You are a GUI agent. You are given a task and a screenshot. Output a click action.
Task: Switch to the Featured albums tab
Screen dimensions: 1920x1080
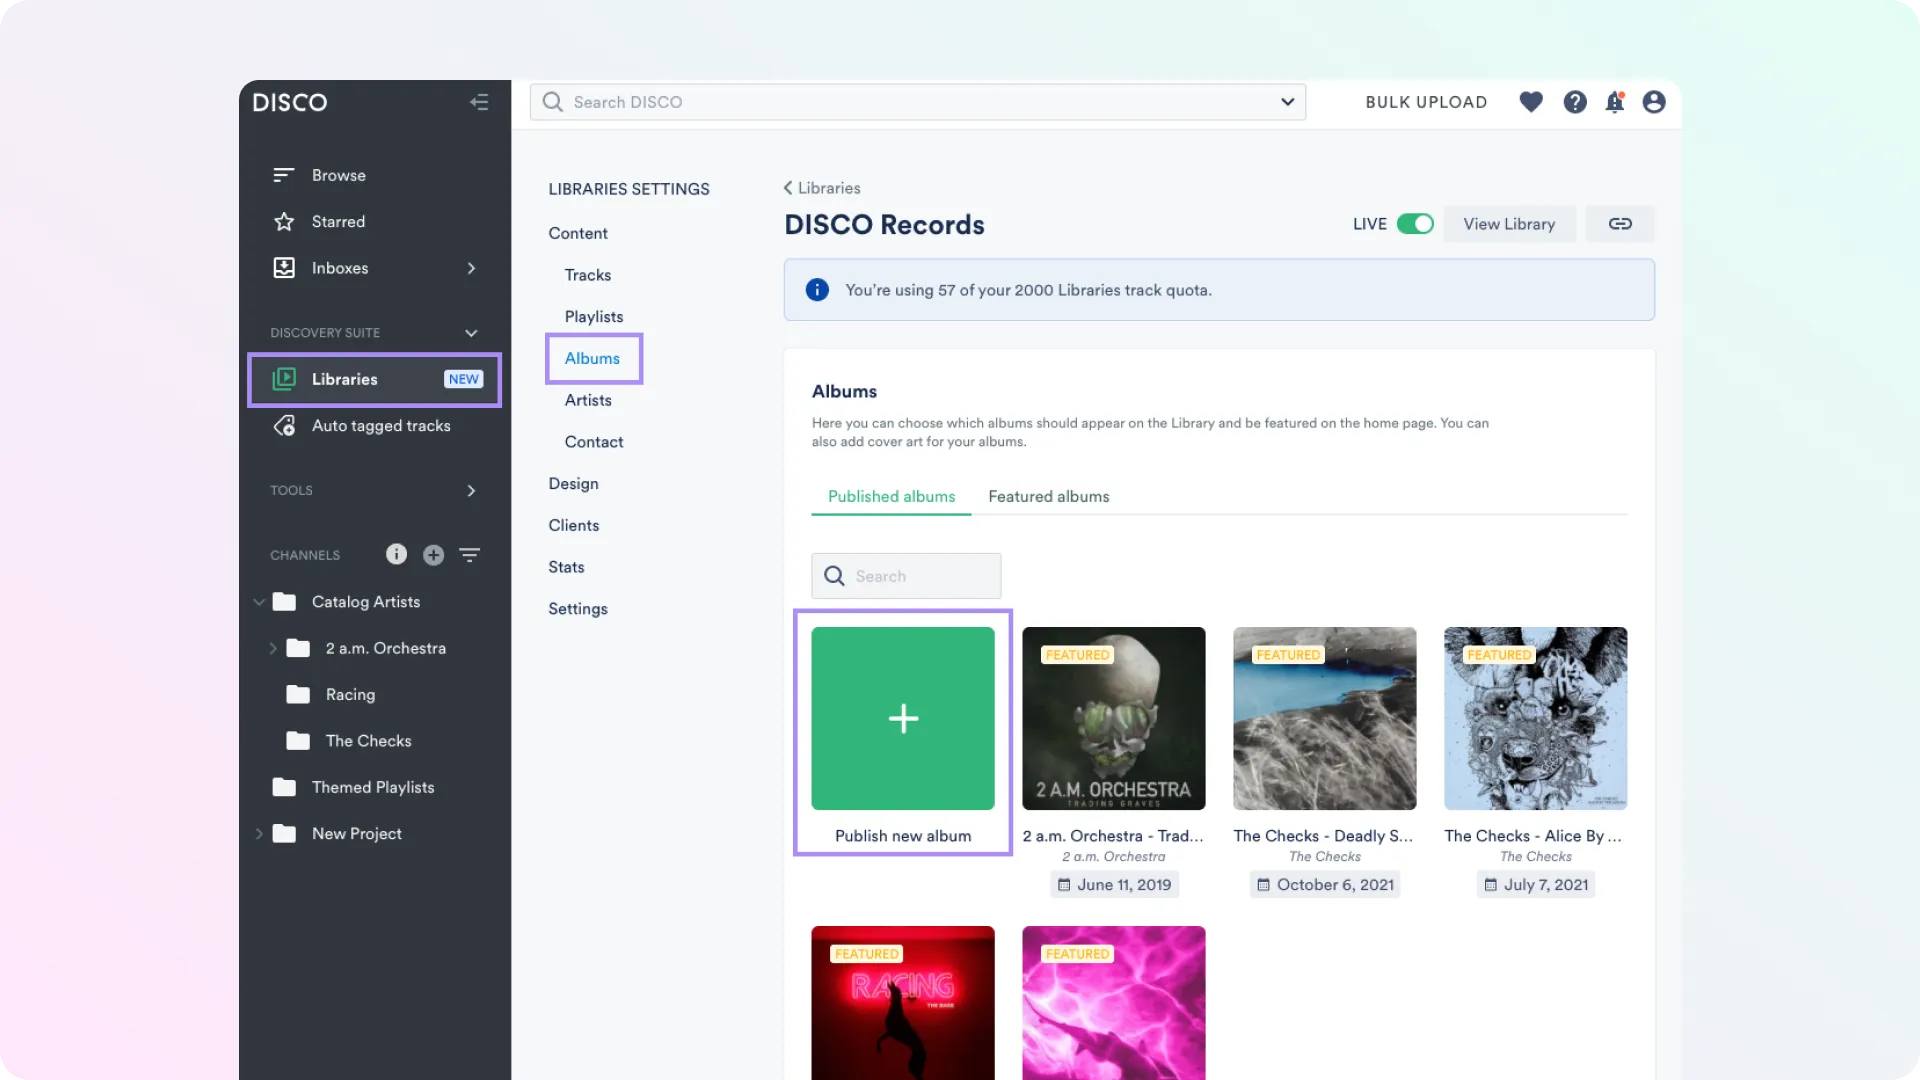[x=1049, y=496]
